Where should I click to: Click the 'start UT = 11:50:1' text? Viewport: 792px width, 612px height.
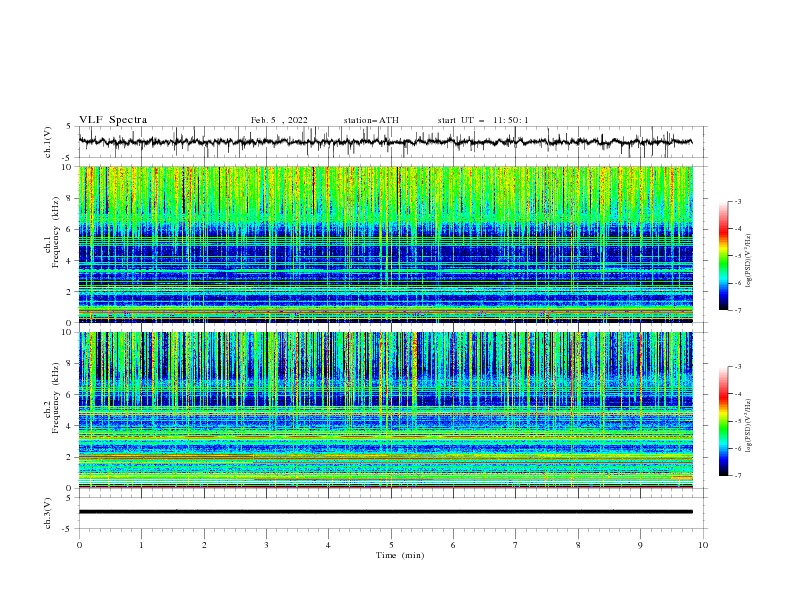(x=483, y=120)
